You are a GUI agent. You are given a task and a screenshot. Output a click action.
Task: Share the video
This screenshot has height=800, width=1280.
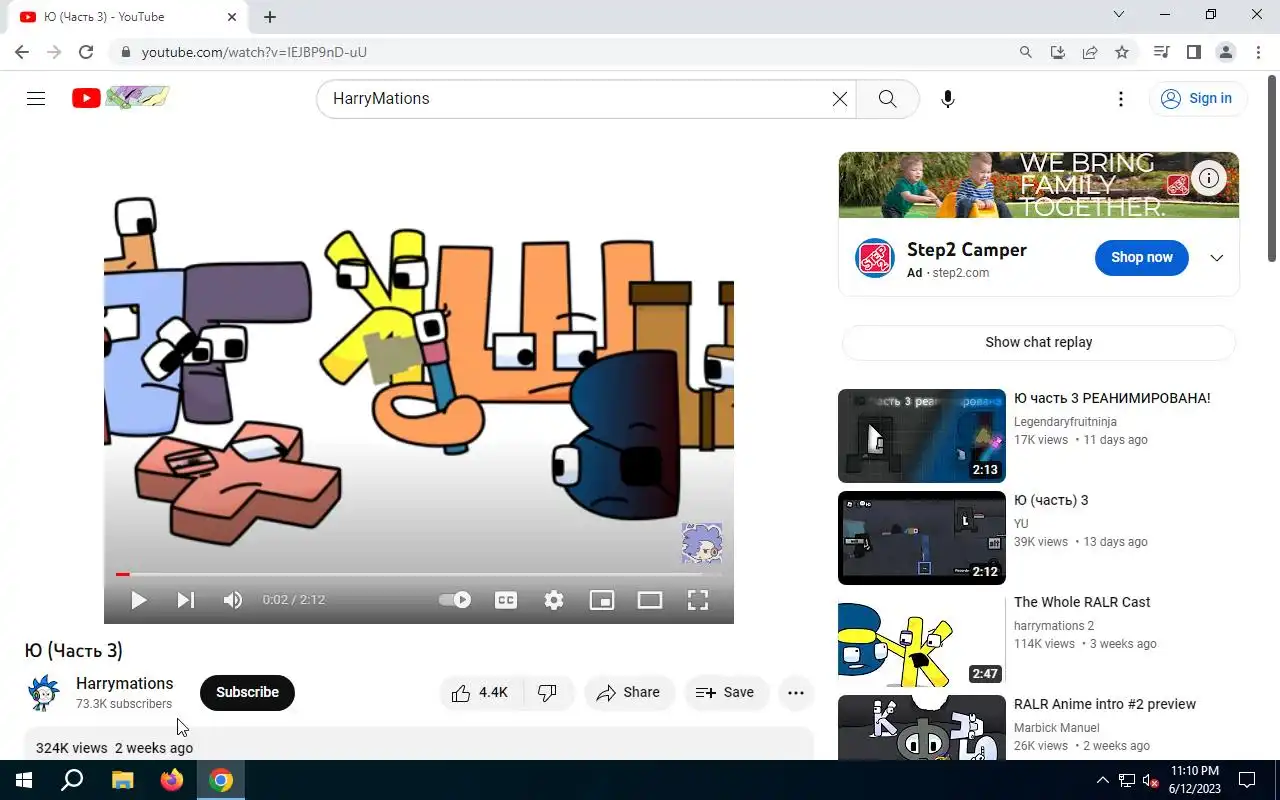629,692
